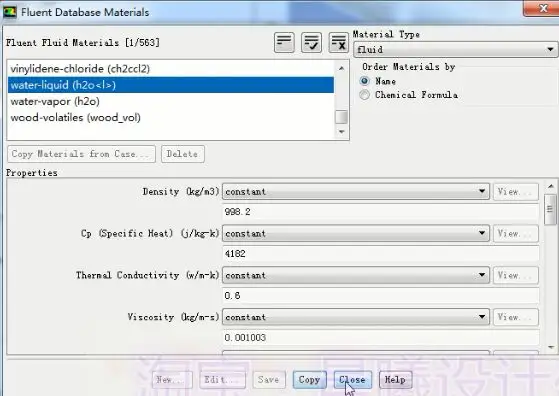Click materials list scroll-up arrow
559x396 pixels.
click(x=342, y=68)
